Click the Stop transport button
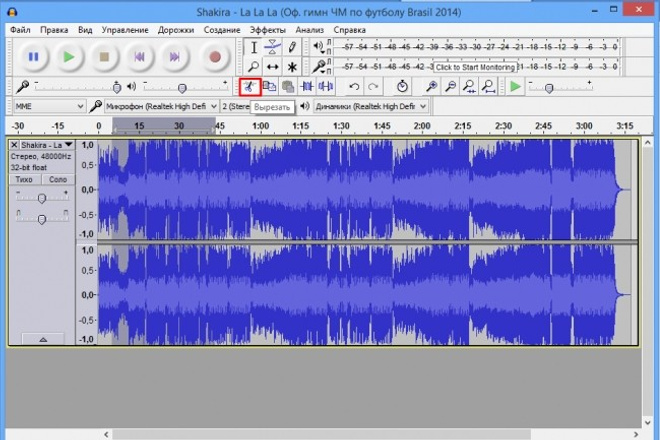Image resolution: width=660 pixels, height=440 pixels. pyautogui.click(x=104, y=57)
